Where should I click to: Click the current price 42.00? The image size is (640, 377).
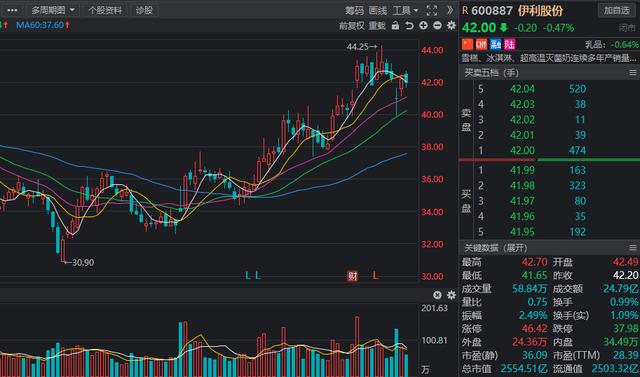(x=479, y=27)
